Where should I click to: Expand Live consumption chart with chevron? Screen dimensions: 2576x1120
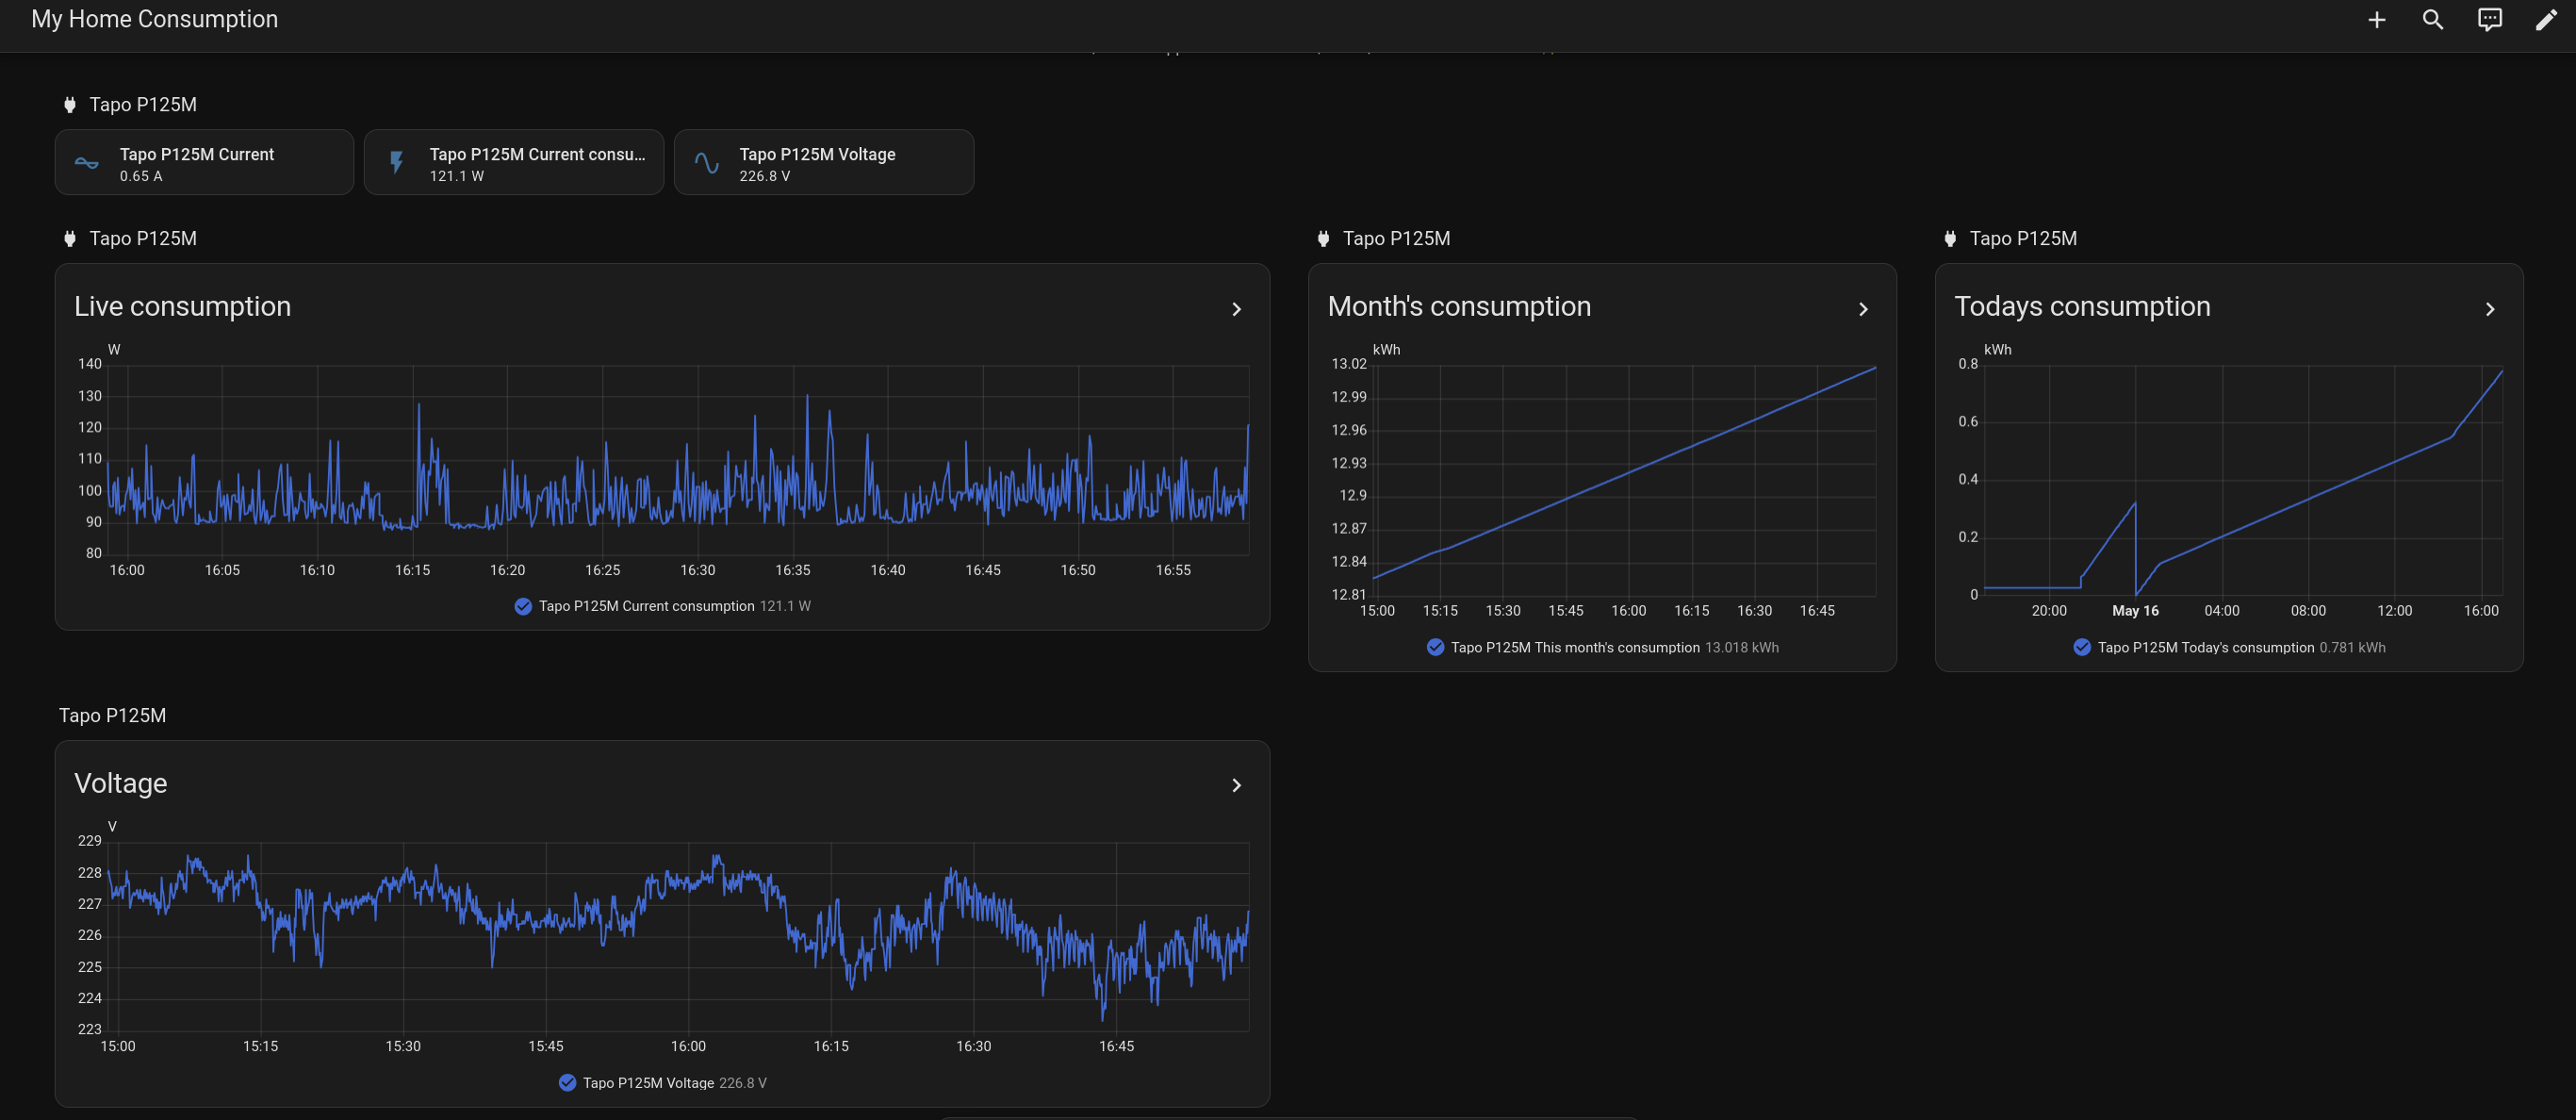tap(1236, 310)
